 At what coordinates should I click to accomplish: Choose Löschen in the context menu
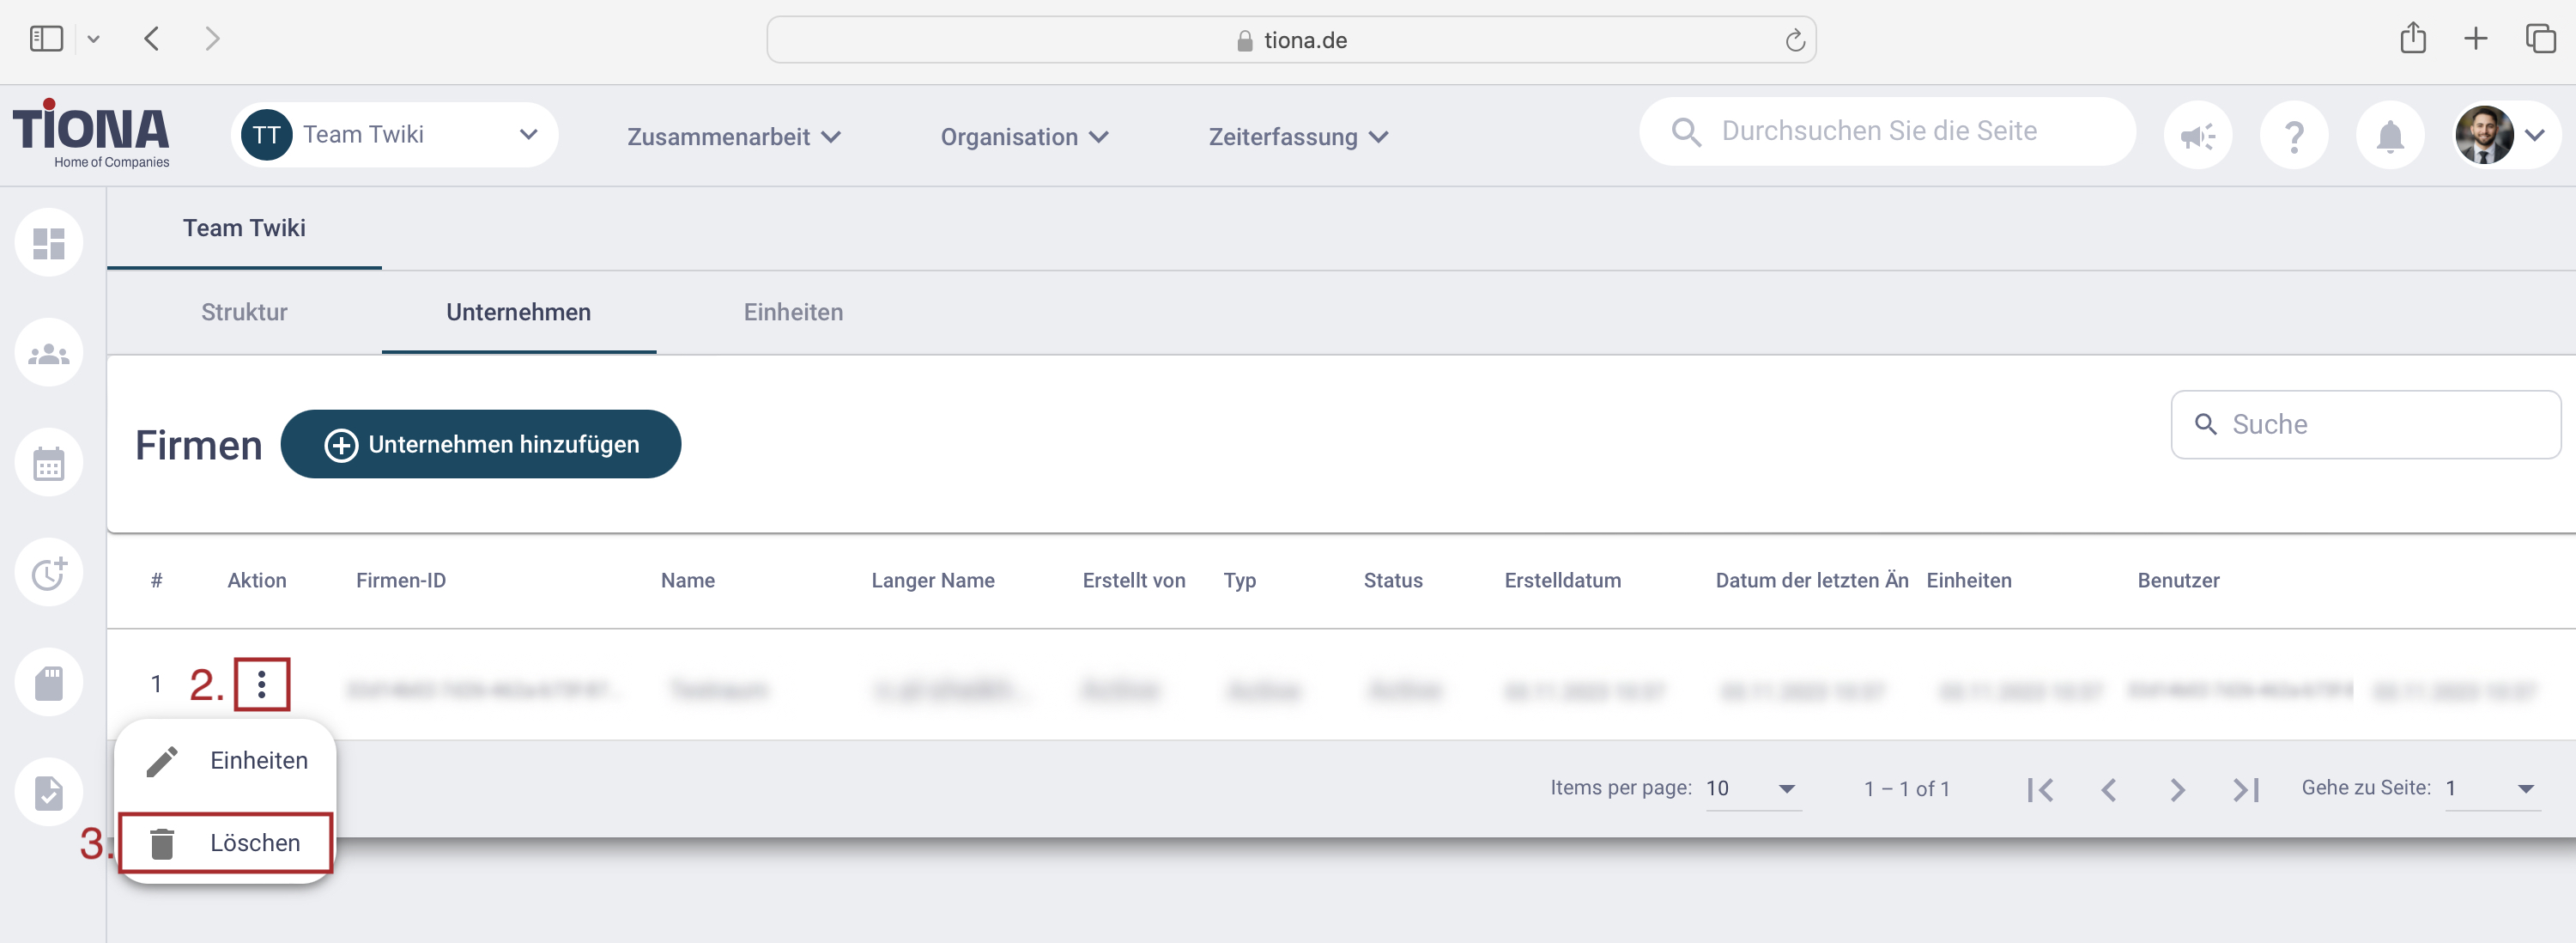click(226, 843)
